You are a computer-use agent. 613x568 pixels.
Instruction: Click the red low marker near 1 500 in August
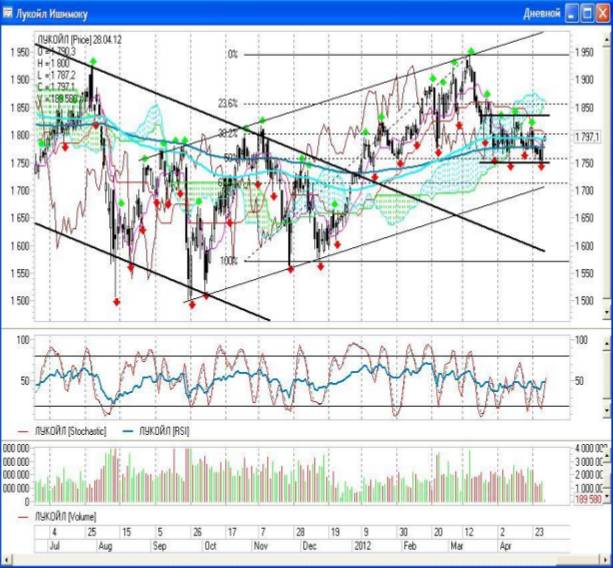pyautogui.click(x=117, y=302)
